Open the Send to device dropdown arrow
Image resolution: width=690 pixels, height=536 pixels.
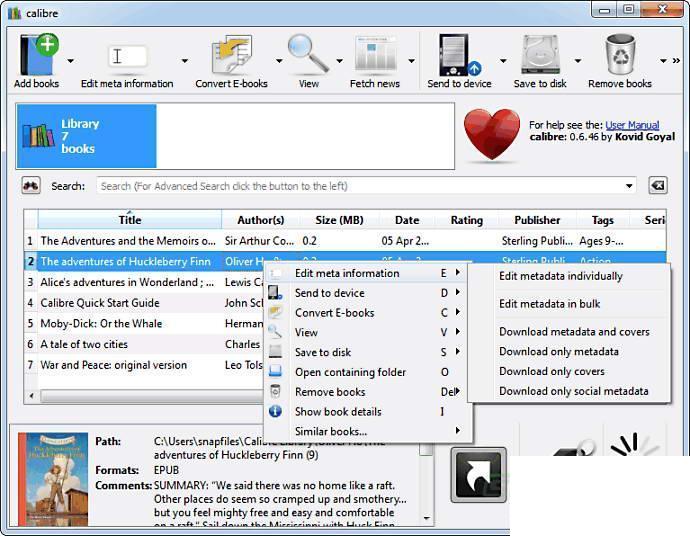coord(503,61)
